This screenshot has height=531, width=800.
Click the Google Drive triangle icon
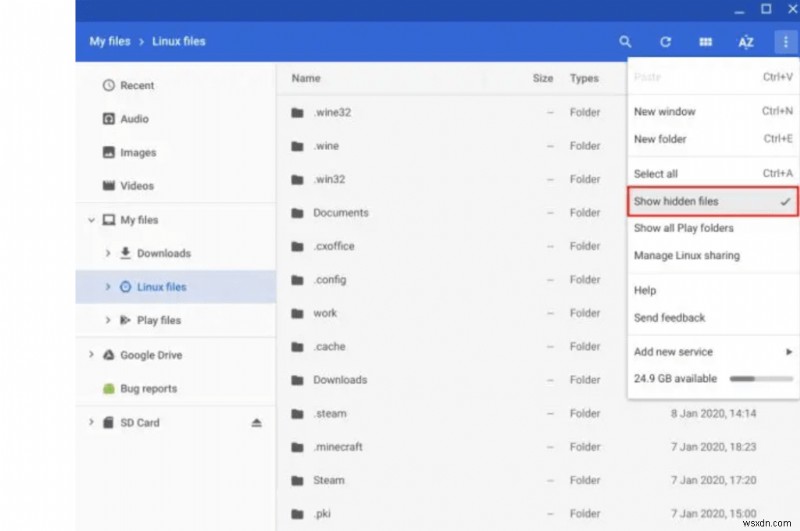(109, 355)
